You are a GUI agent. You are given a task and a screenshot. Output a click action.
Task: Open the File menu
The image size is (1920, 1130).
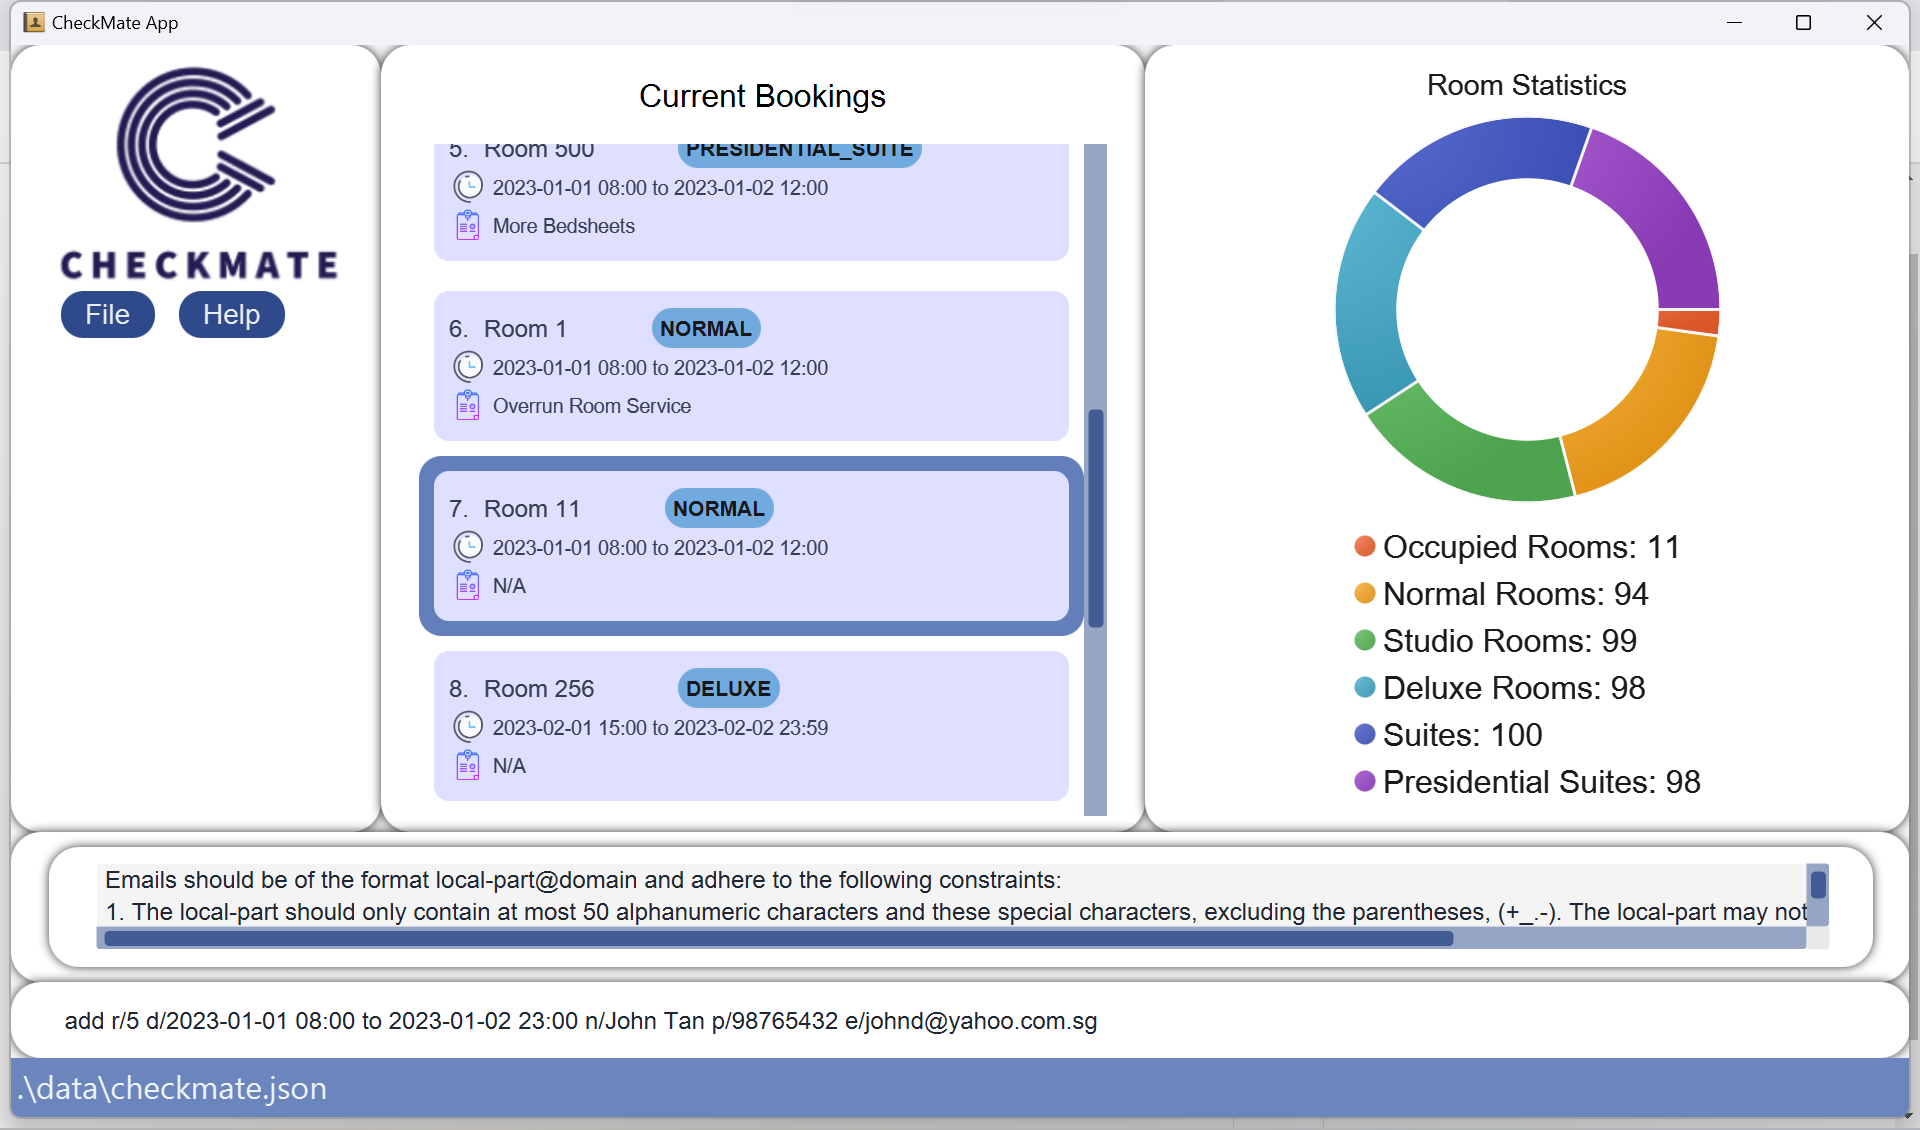click(x=108, y=315)
